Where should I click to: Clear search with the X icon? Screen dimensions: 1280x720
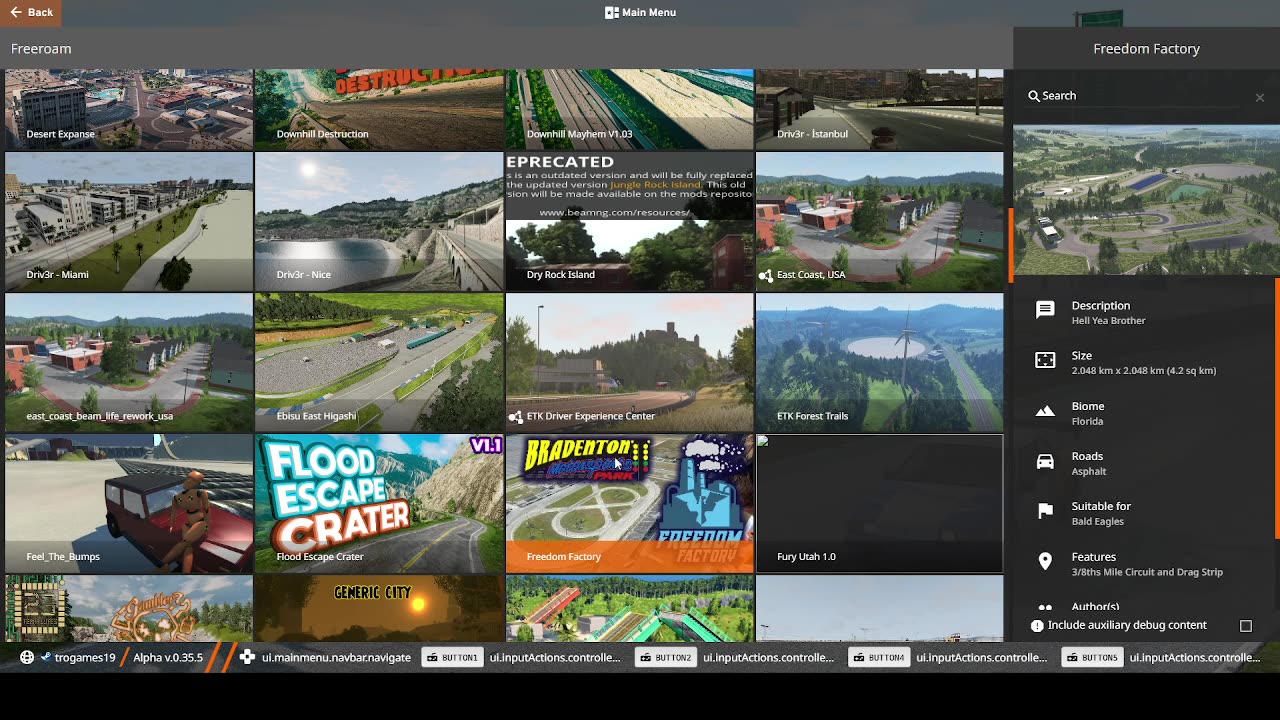tap(1259, 97)
